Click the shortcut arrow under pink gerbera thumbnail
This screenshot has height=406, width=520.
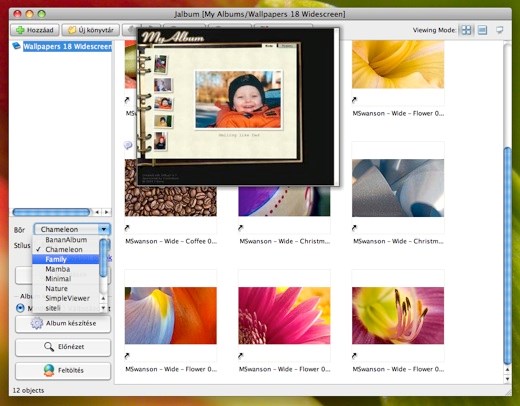point(241,356)
